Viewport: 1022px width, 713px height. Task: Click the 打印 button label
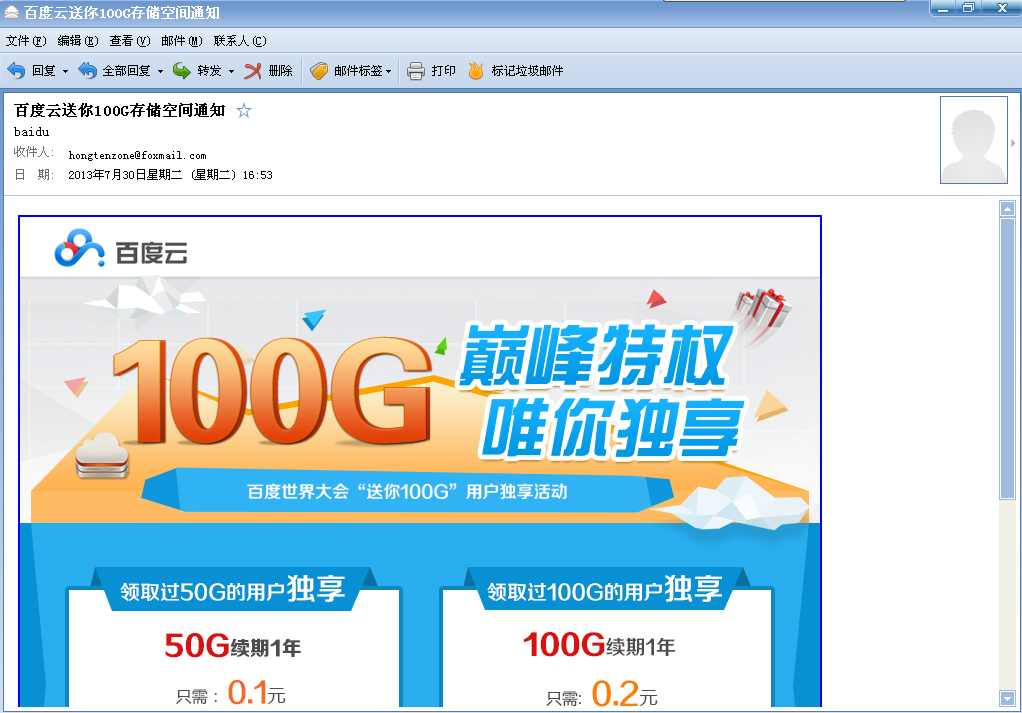(443, 70)
